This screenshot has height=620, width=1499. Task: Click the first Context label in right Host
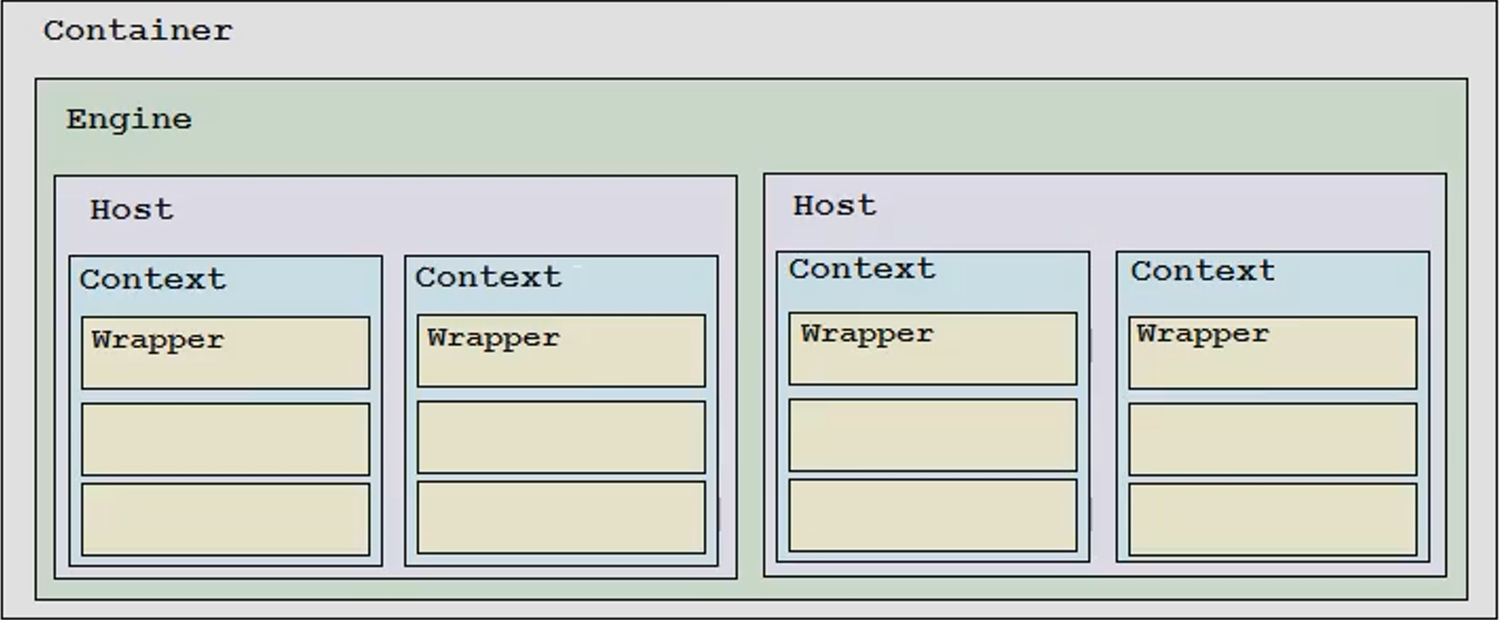[x=863, y=269]
